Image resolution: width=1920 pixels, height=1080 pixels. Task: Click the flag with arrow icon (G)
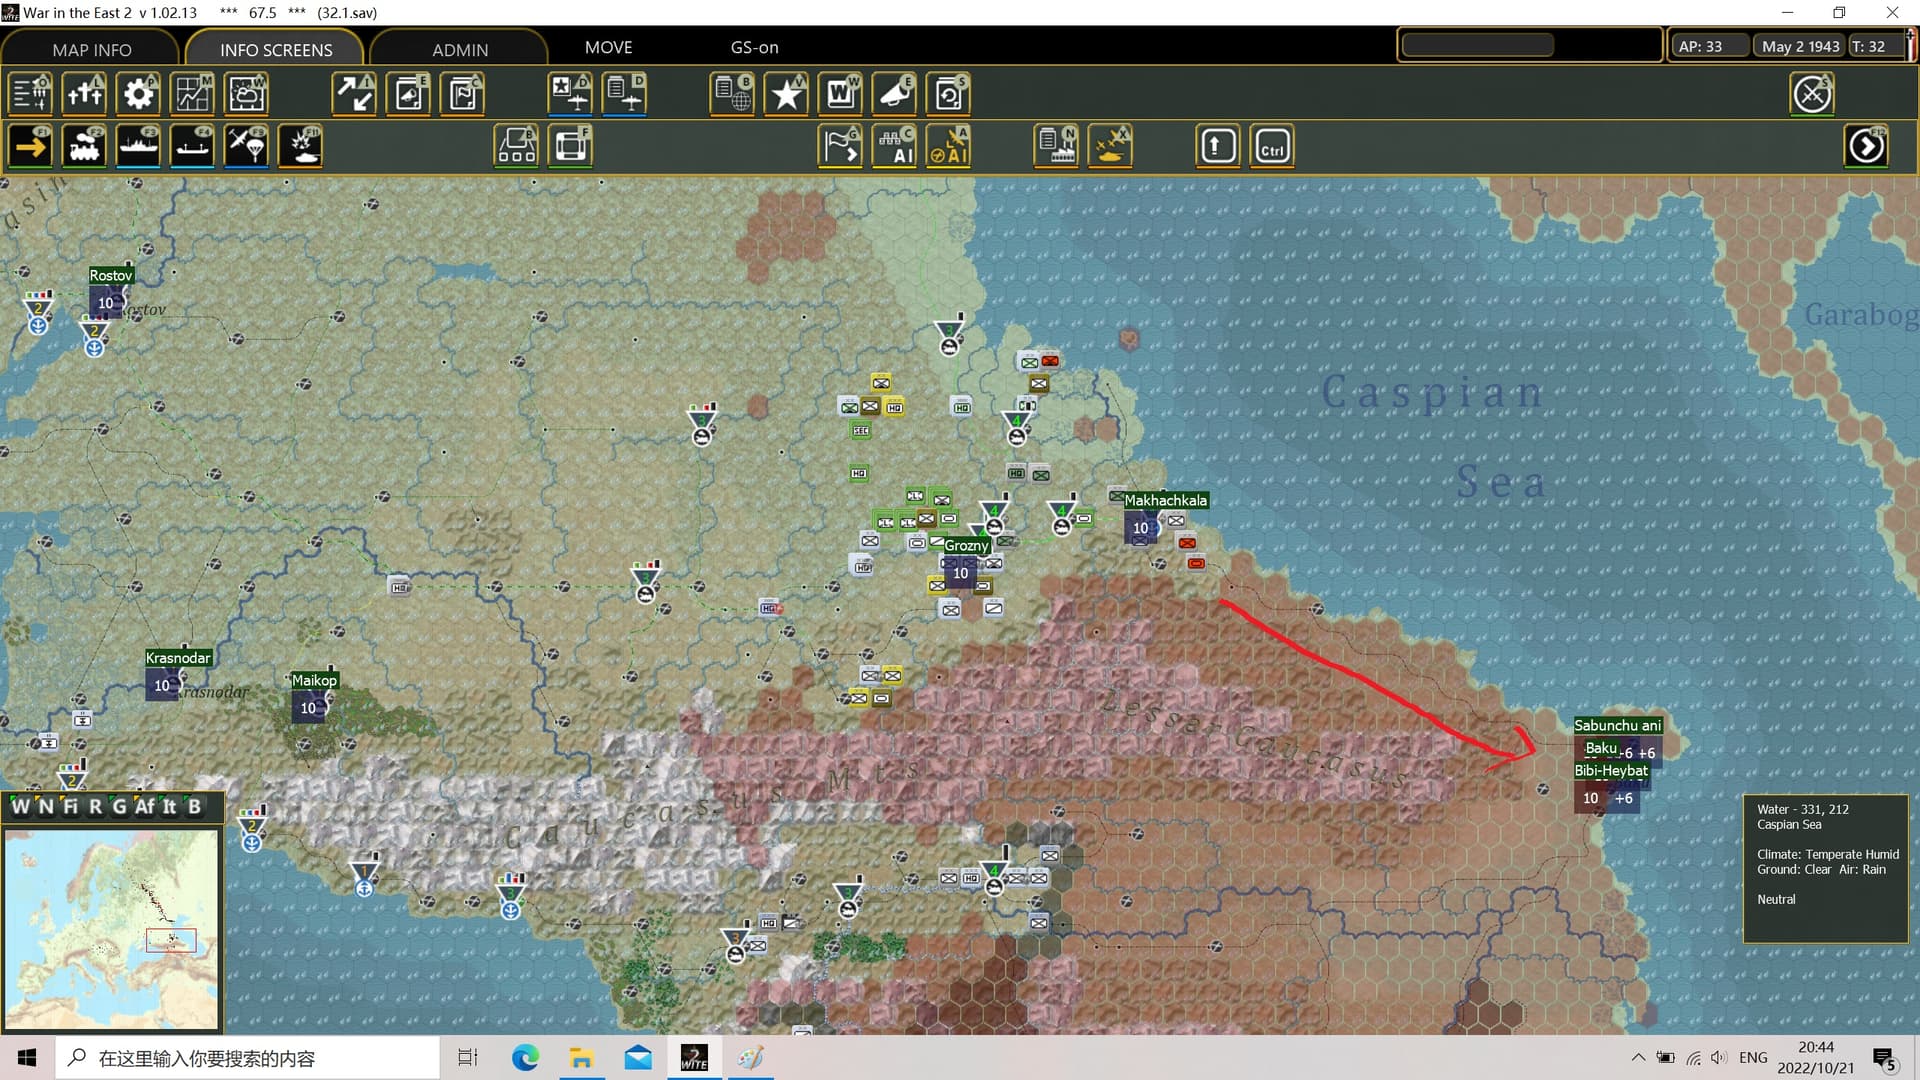pyautogui.click(x=840, y=147)
